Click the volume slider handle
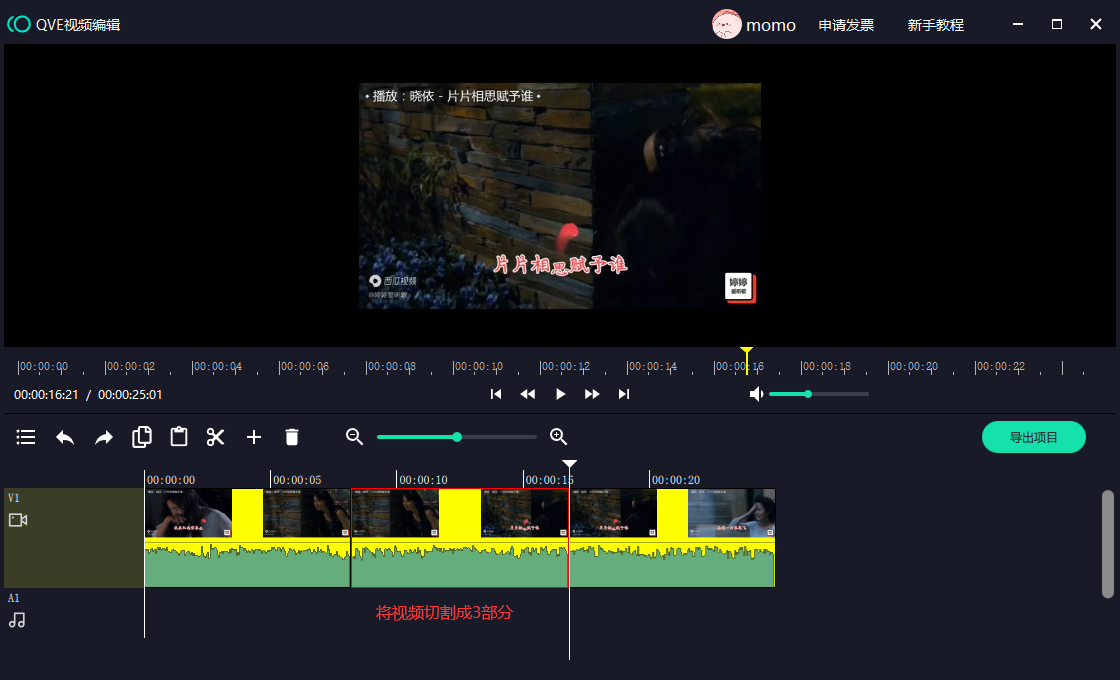Image resolution: width=1120 pixels, height=680 pixels. (808, 394)
